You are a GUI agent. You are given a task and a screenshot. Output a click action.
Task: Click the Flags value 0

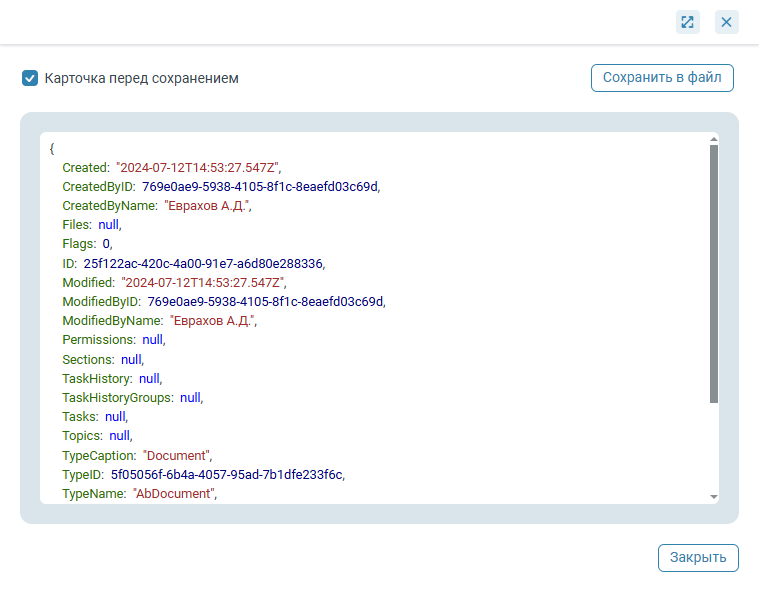point(106,245)
